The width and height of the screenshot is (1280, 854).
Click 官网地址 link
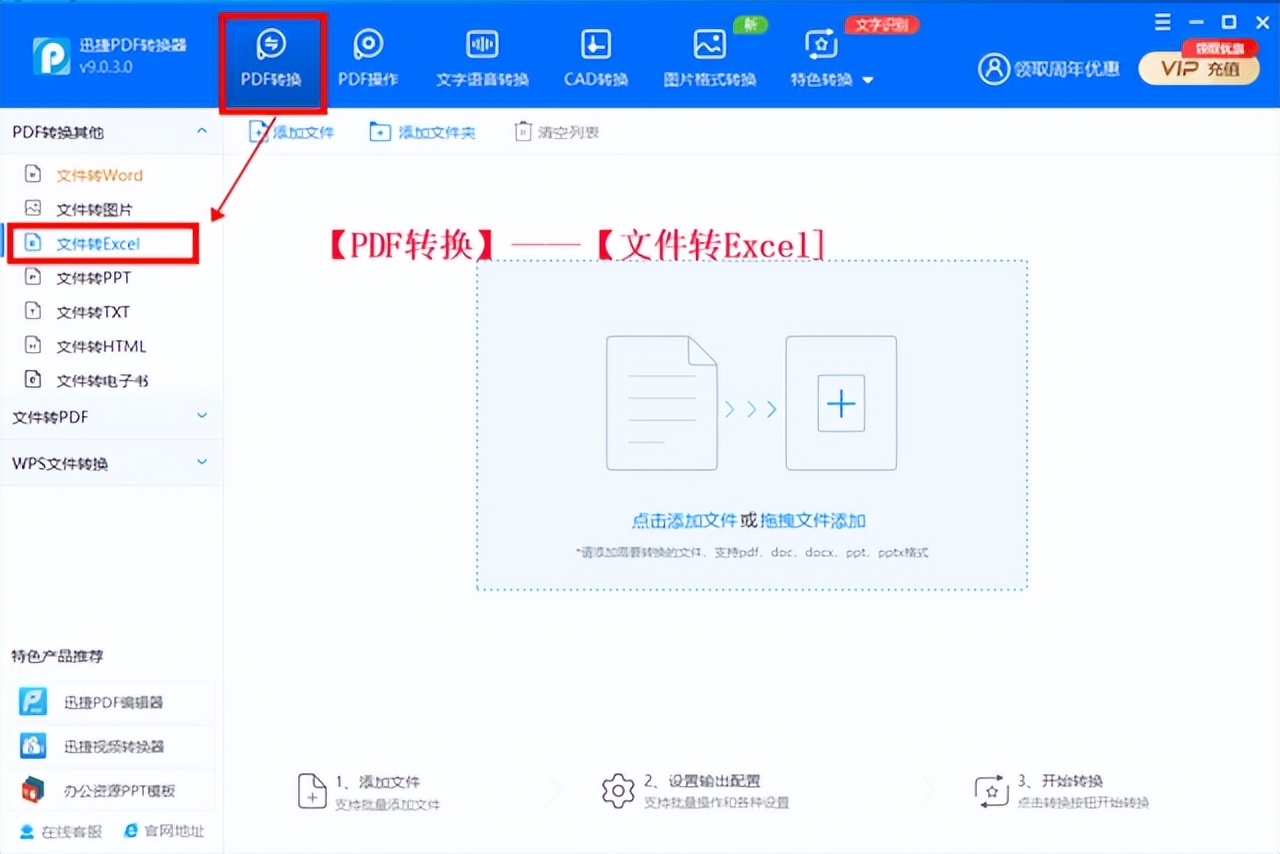click(x=164, y=831)
